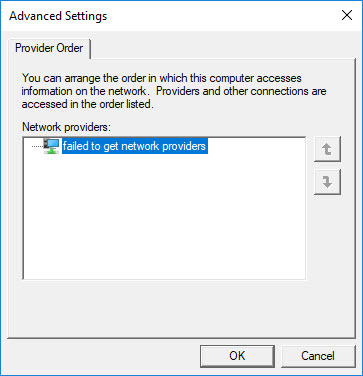The image size is (363, 376).
Task: Close the Advanced Settings dialog with X
Action: 347,15
